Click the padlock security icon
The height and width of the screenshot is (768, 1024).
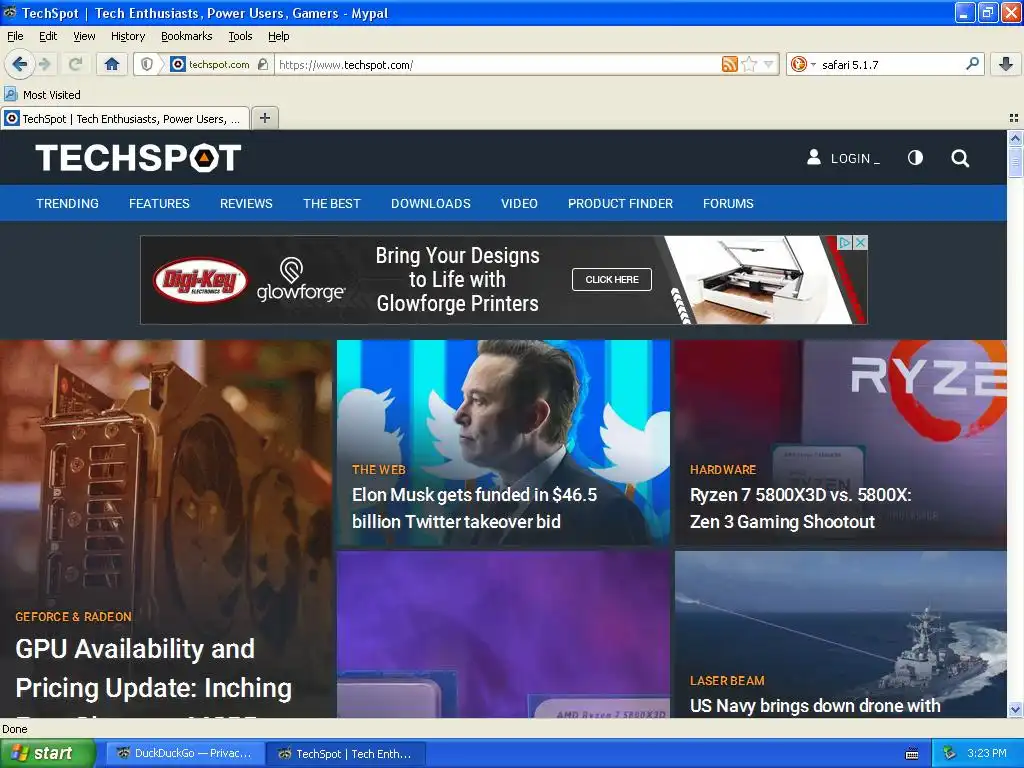[x=263, y=64]
